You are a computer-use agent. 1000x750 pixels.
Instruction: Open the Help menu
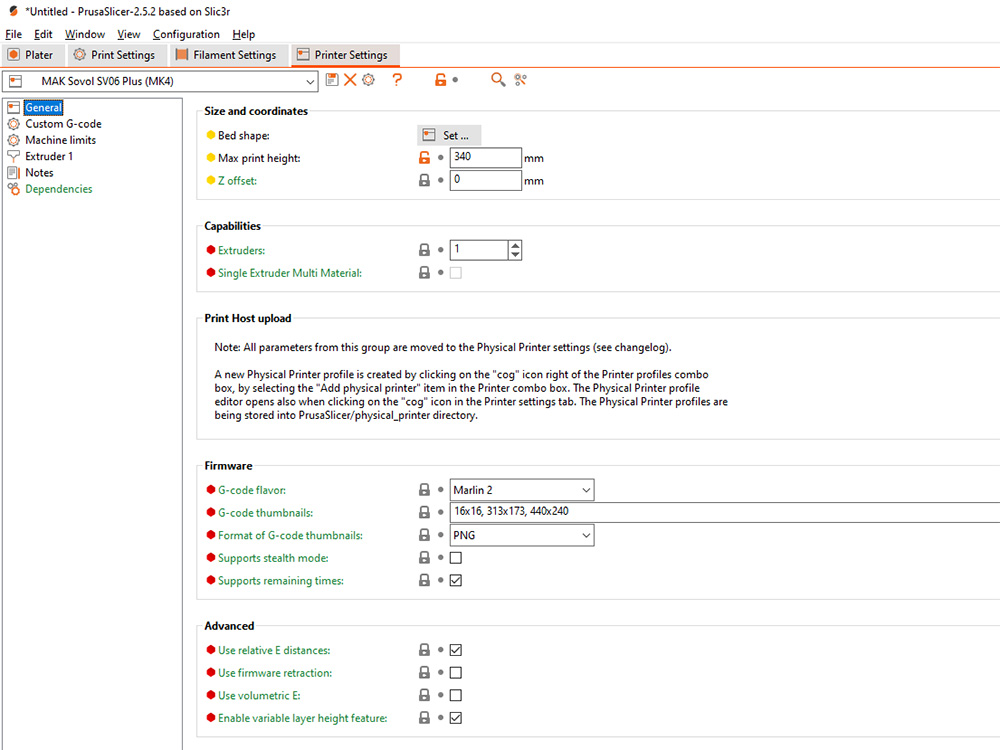(x=244, y=34)
